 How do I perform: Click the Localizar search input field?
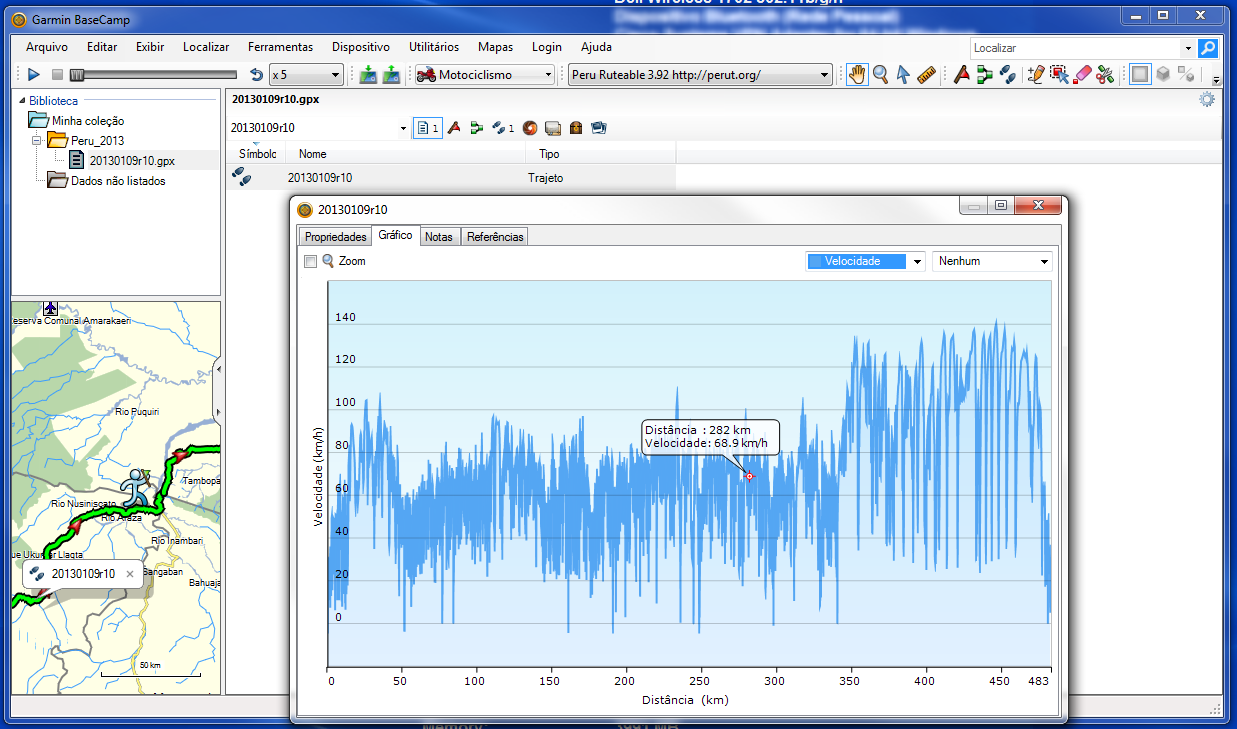pyautogui.click(x=1075, y=48)
